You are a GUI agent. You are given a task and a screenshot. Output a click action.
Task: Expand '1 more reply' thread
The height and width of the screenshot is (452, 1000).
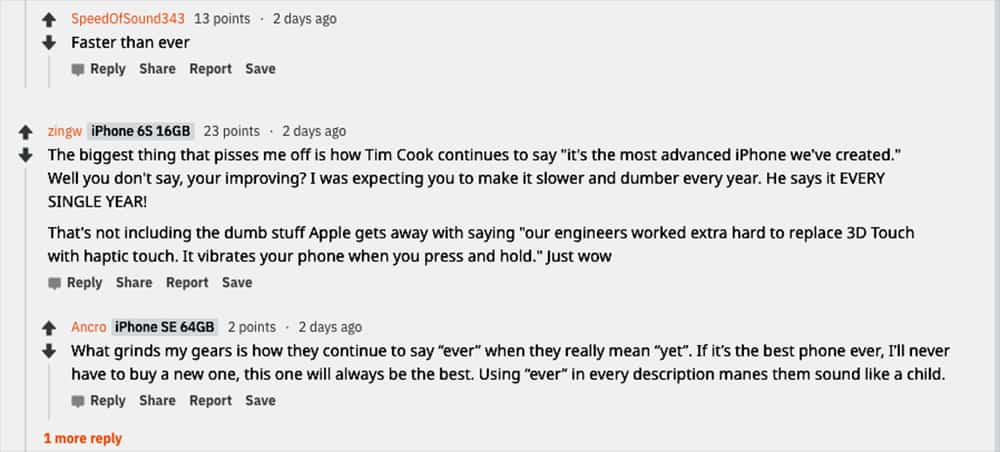click(82, 438)
